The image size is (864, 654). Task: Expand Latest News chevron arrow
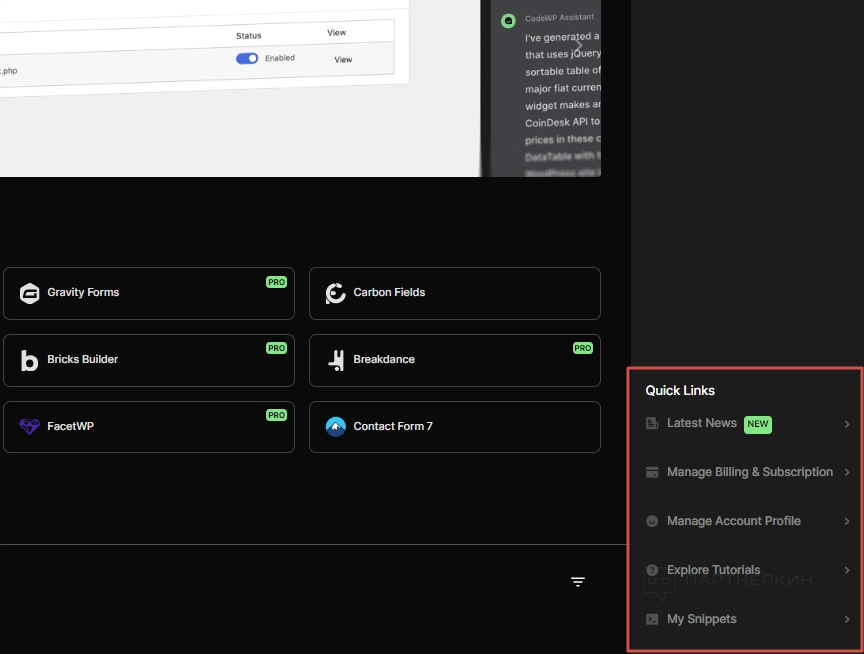(847, 424)
